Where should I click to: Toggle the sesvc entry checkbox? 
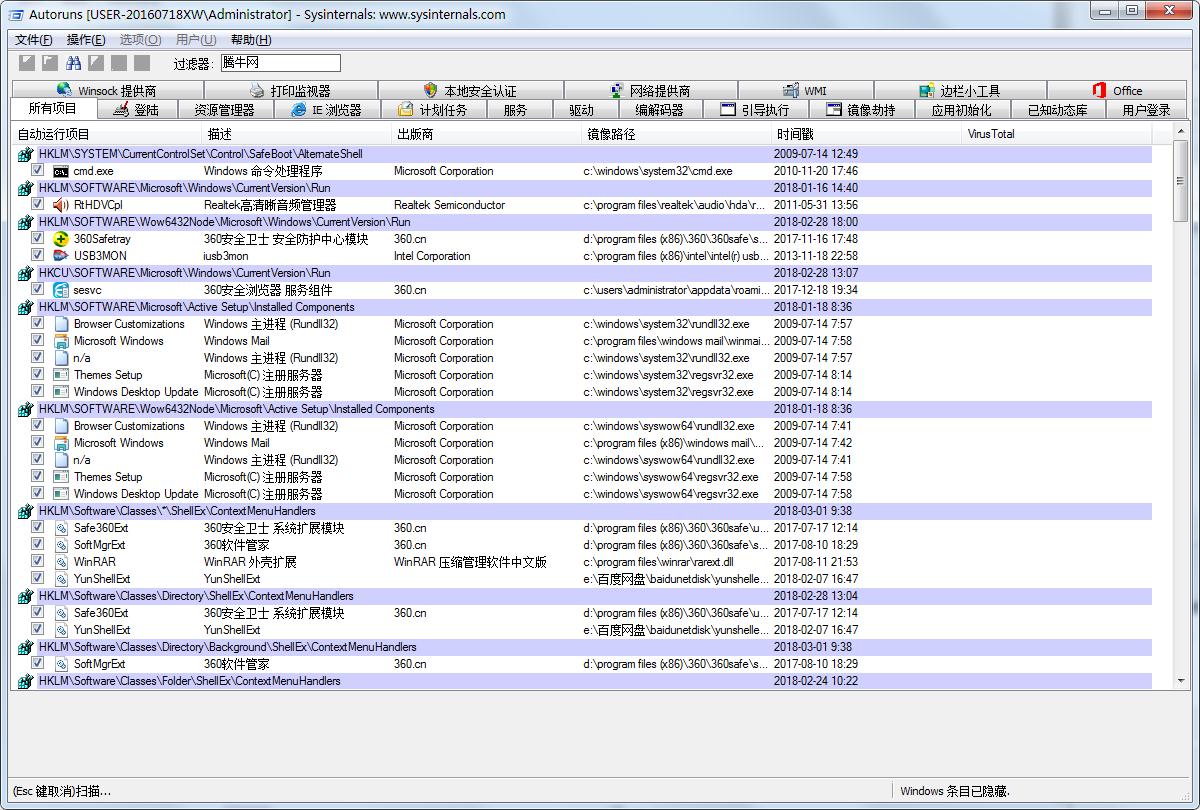point(37,290)
